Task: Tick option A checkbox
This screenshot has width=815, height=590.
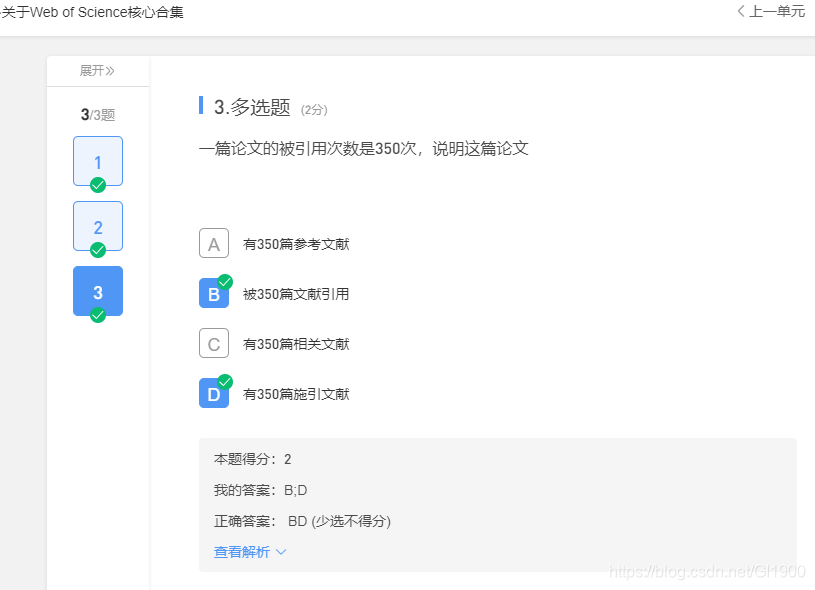Action: 214,243
